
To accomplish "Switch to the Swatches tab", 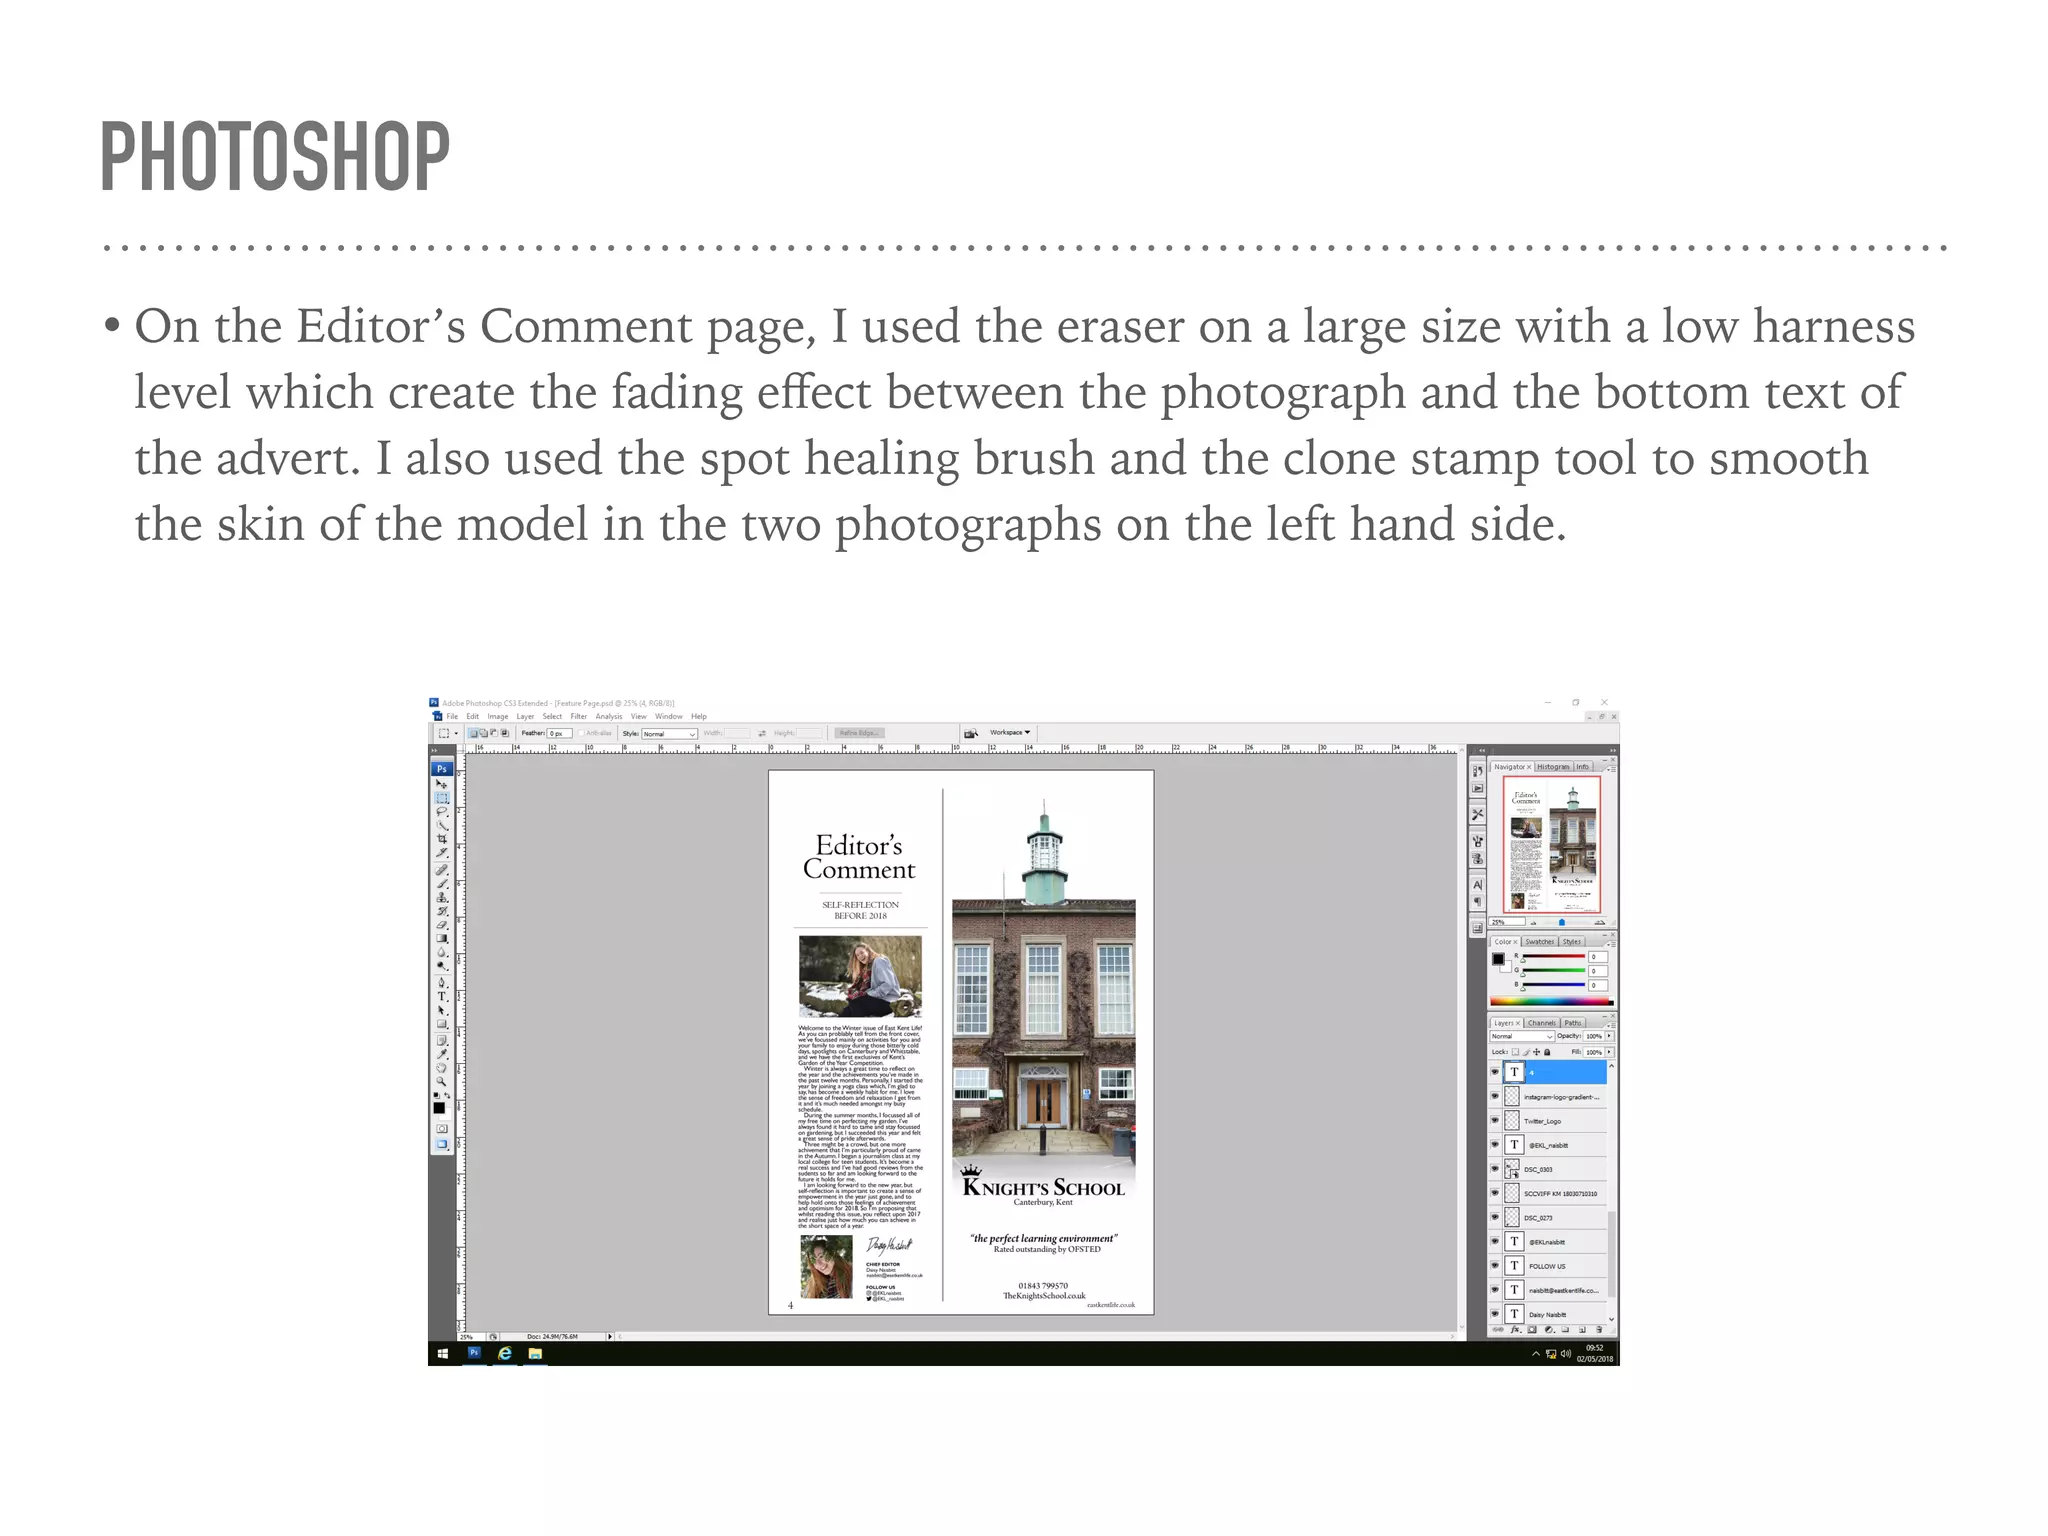I will tap(1540, 942).
